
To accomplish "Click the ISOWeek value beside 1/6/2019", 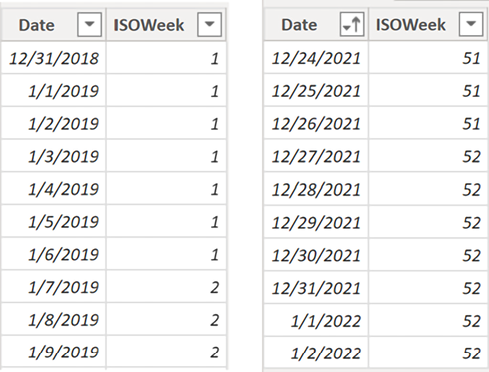I will 166,254.
